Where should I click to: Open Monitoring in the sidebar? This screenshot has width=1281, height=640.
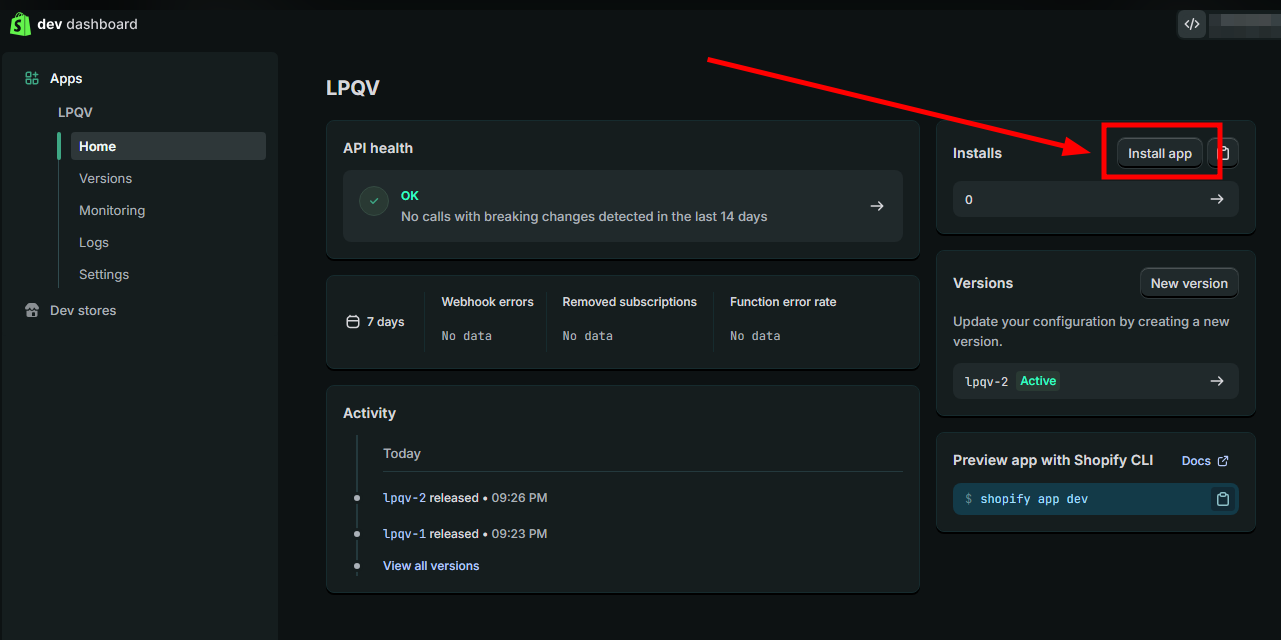112,210
